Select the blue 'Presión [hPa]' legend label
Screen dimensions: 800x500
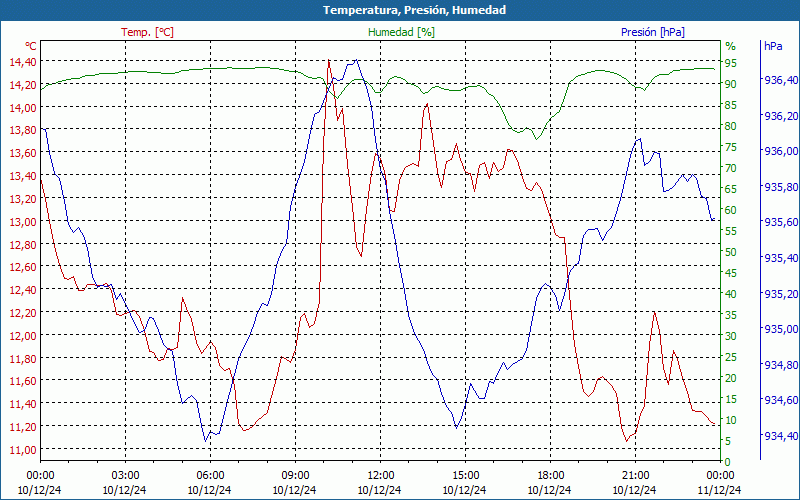653,32
